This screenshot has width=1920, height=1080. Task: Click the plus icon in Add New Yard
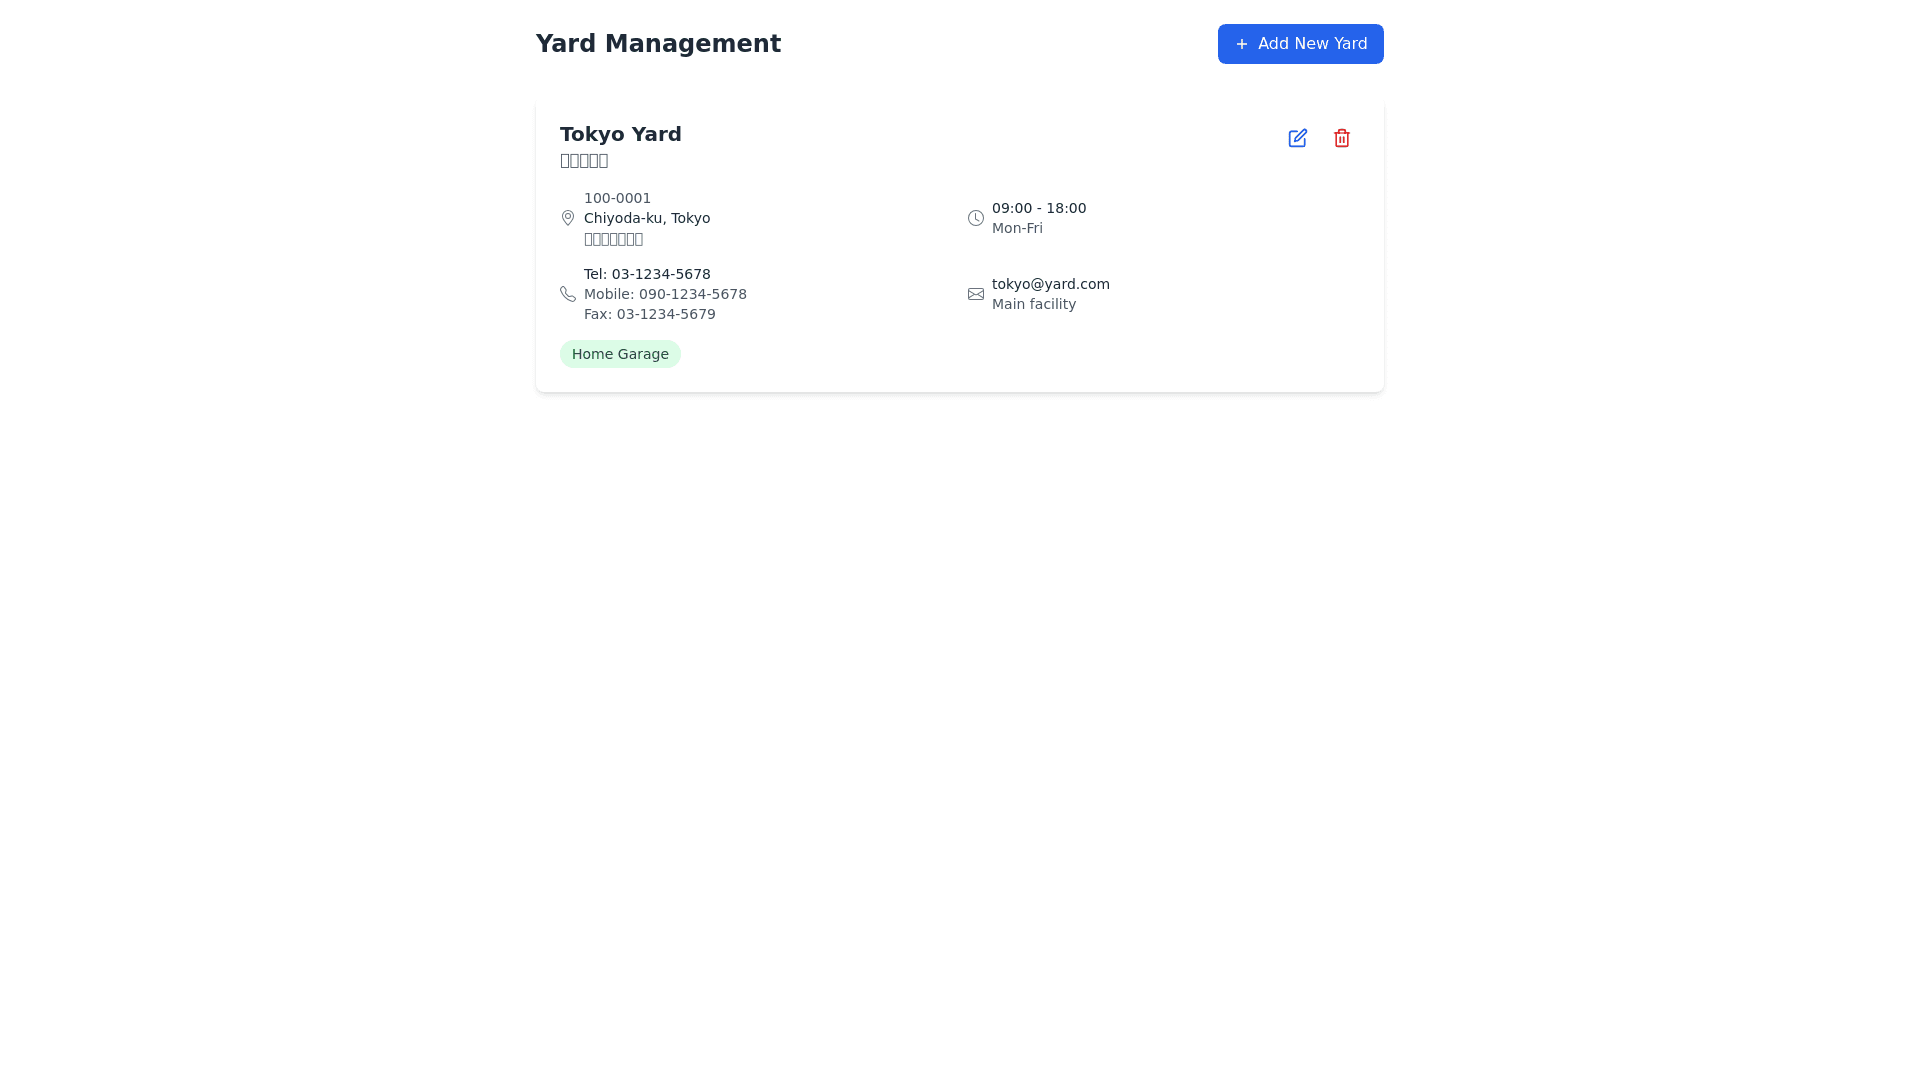[x=1241, y=44]
